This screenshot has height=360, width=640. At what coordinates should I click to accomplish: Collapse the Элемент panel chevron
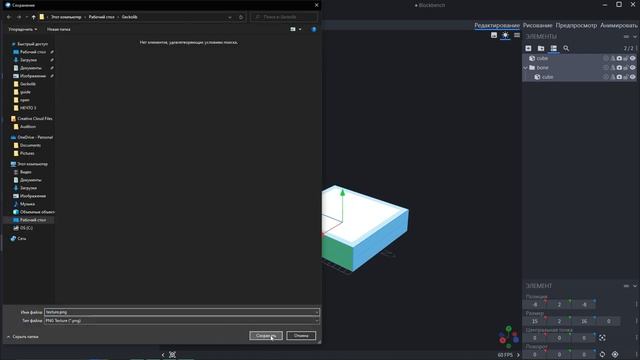point(635,286)
